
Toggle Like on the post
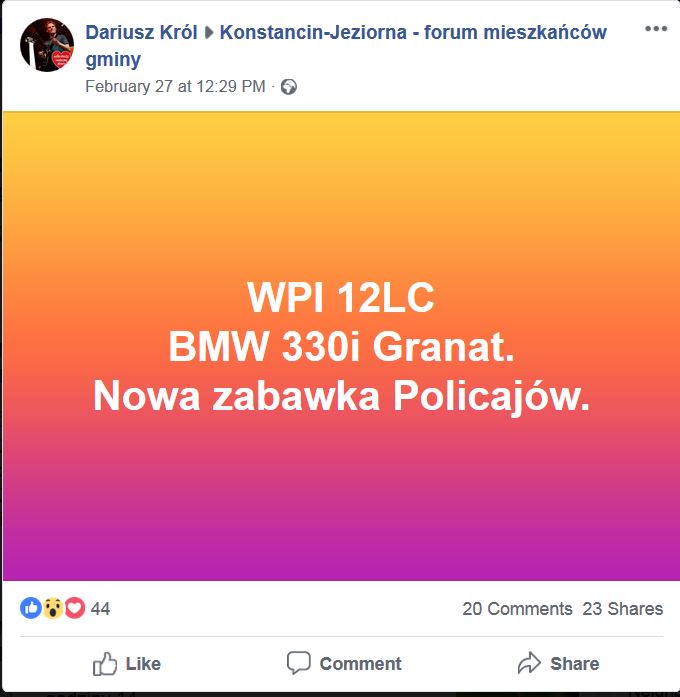(127, 664)
